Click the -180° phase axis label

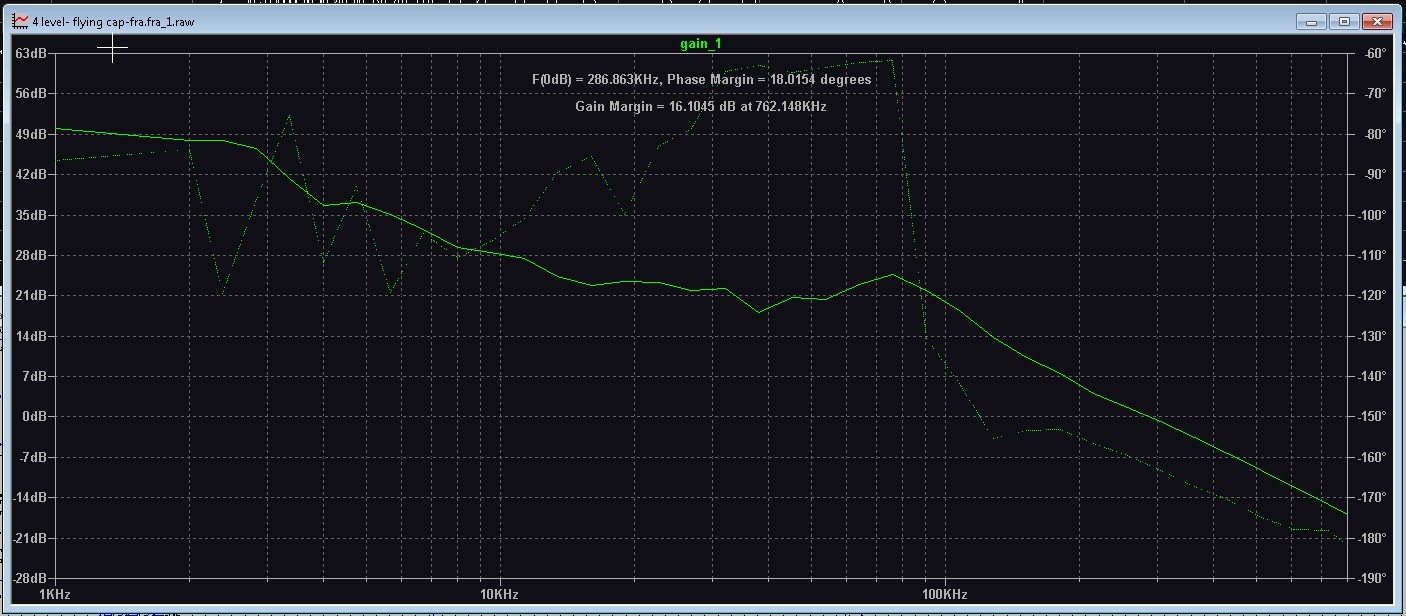[x=1374, y=538]
